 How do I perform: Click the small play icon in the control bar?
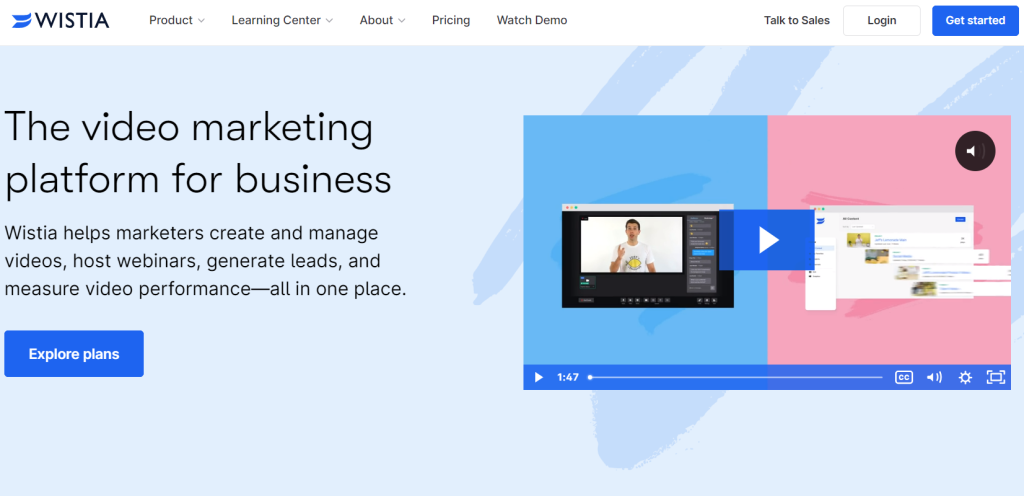click(x=538, y=377)
